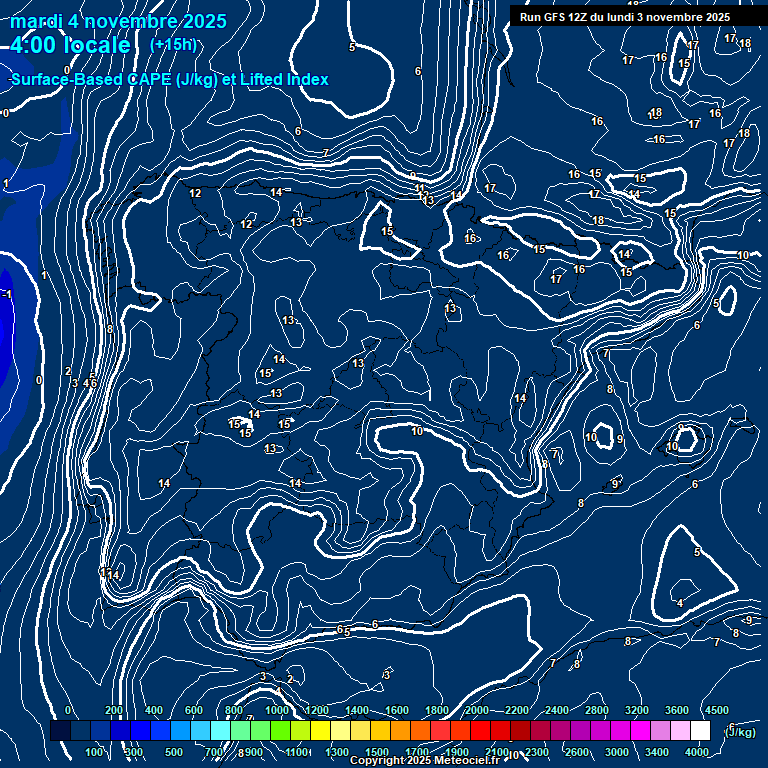Click the '4500' legend scale value
Viewport: 768px width, 768px height.
click(717, 710)
